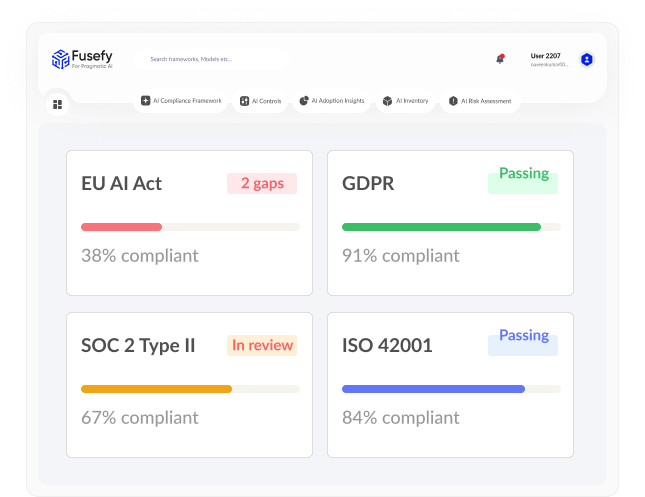
Task: Click the EU AI Act progress bar
Action: pyautogui.click(x=190, y=227)
